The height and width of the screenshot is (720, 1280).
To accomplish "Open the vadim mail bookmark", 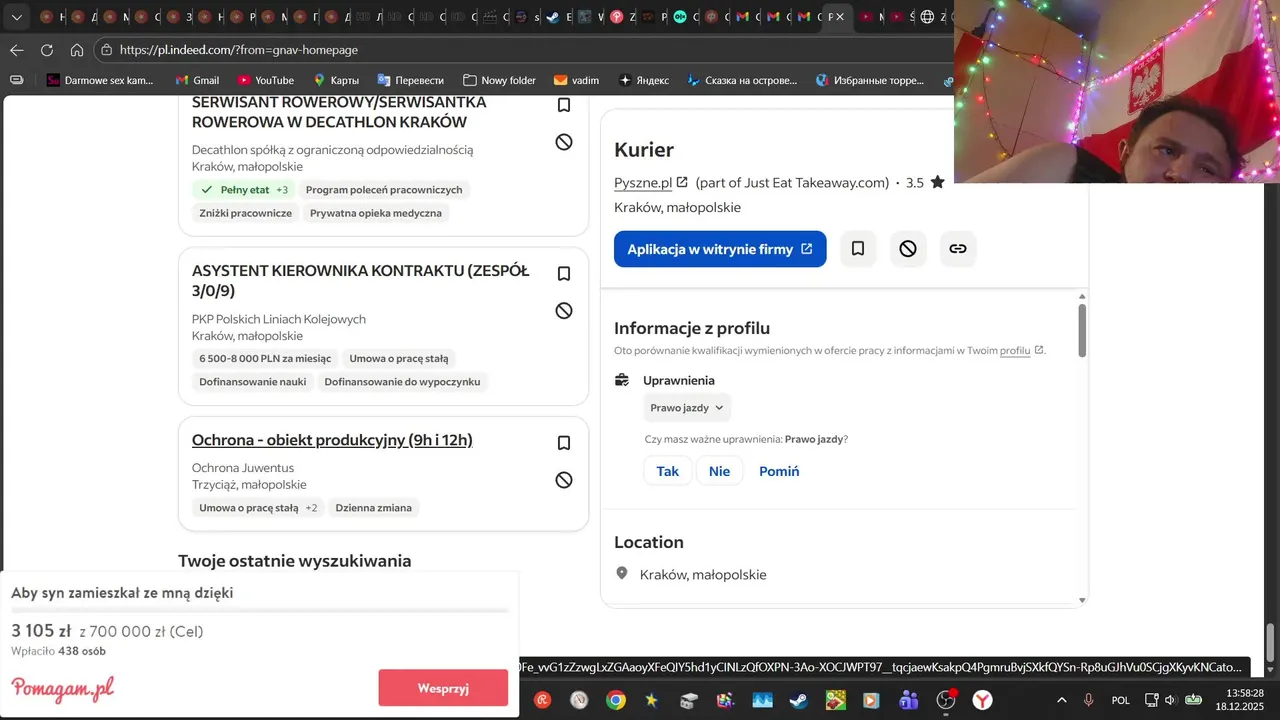I will click(576, 80).
